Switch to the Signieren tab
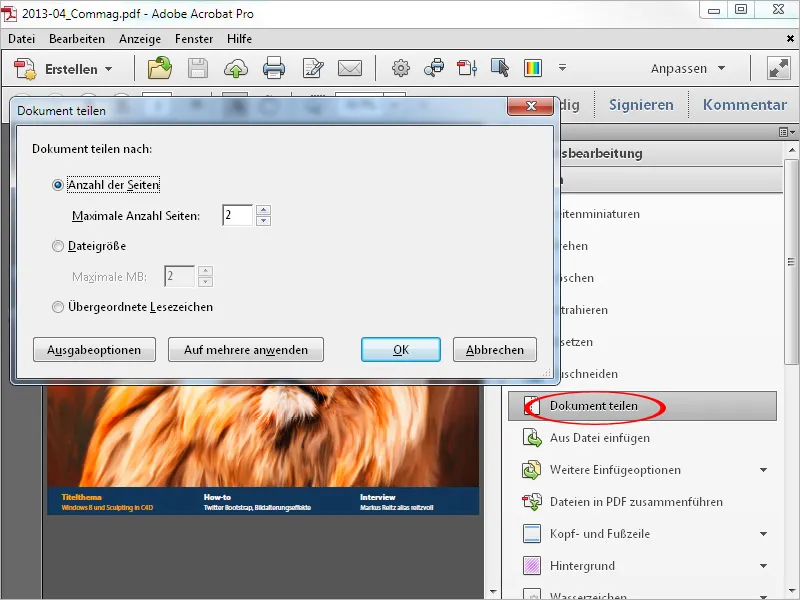 coord(641,105)
